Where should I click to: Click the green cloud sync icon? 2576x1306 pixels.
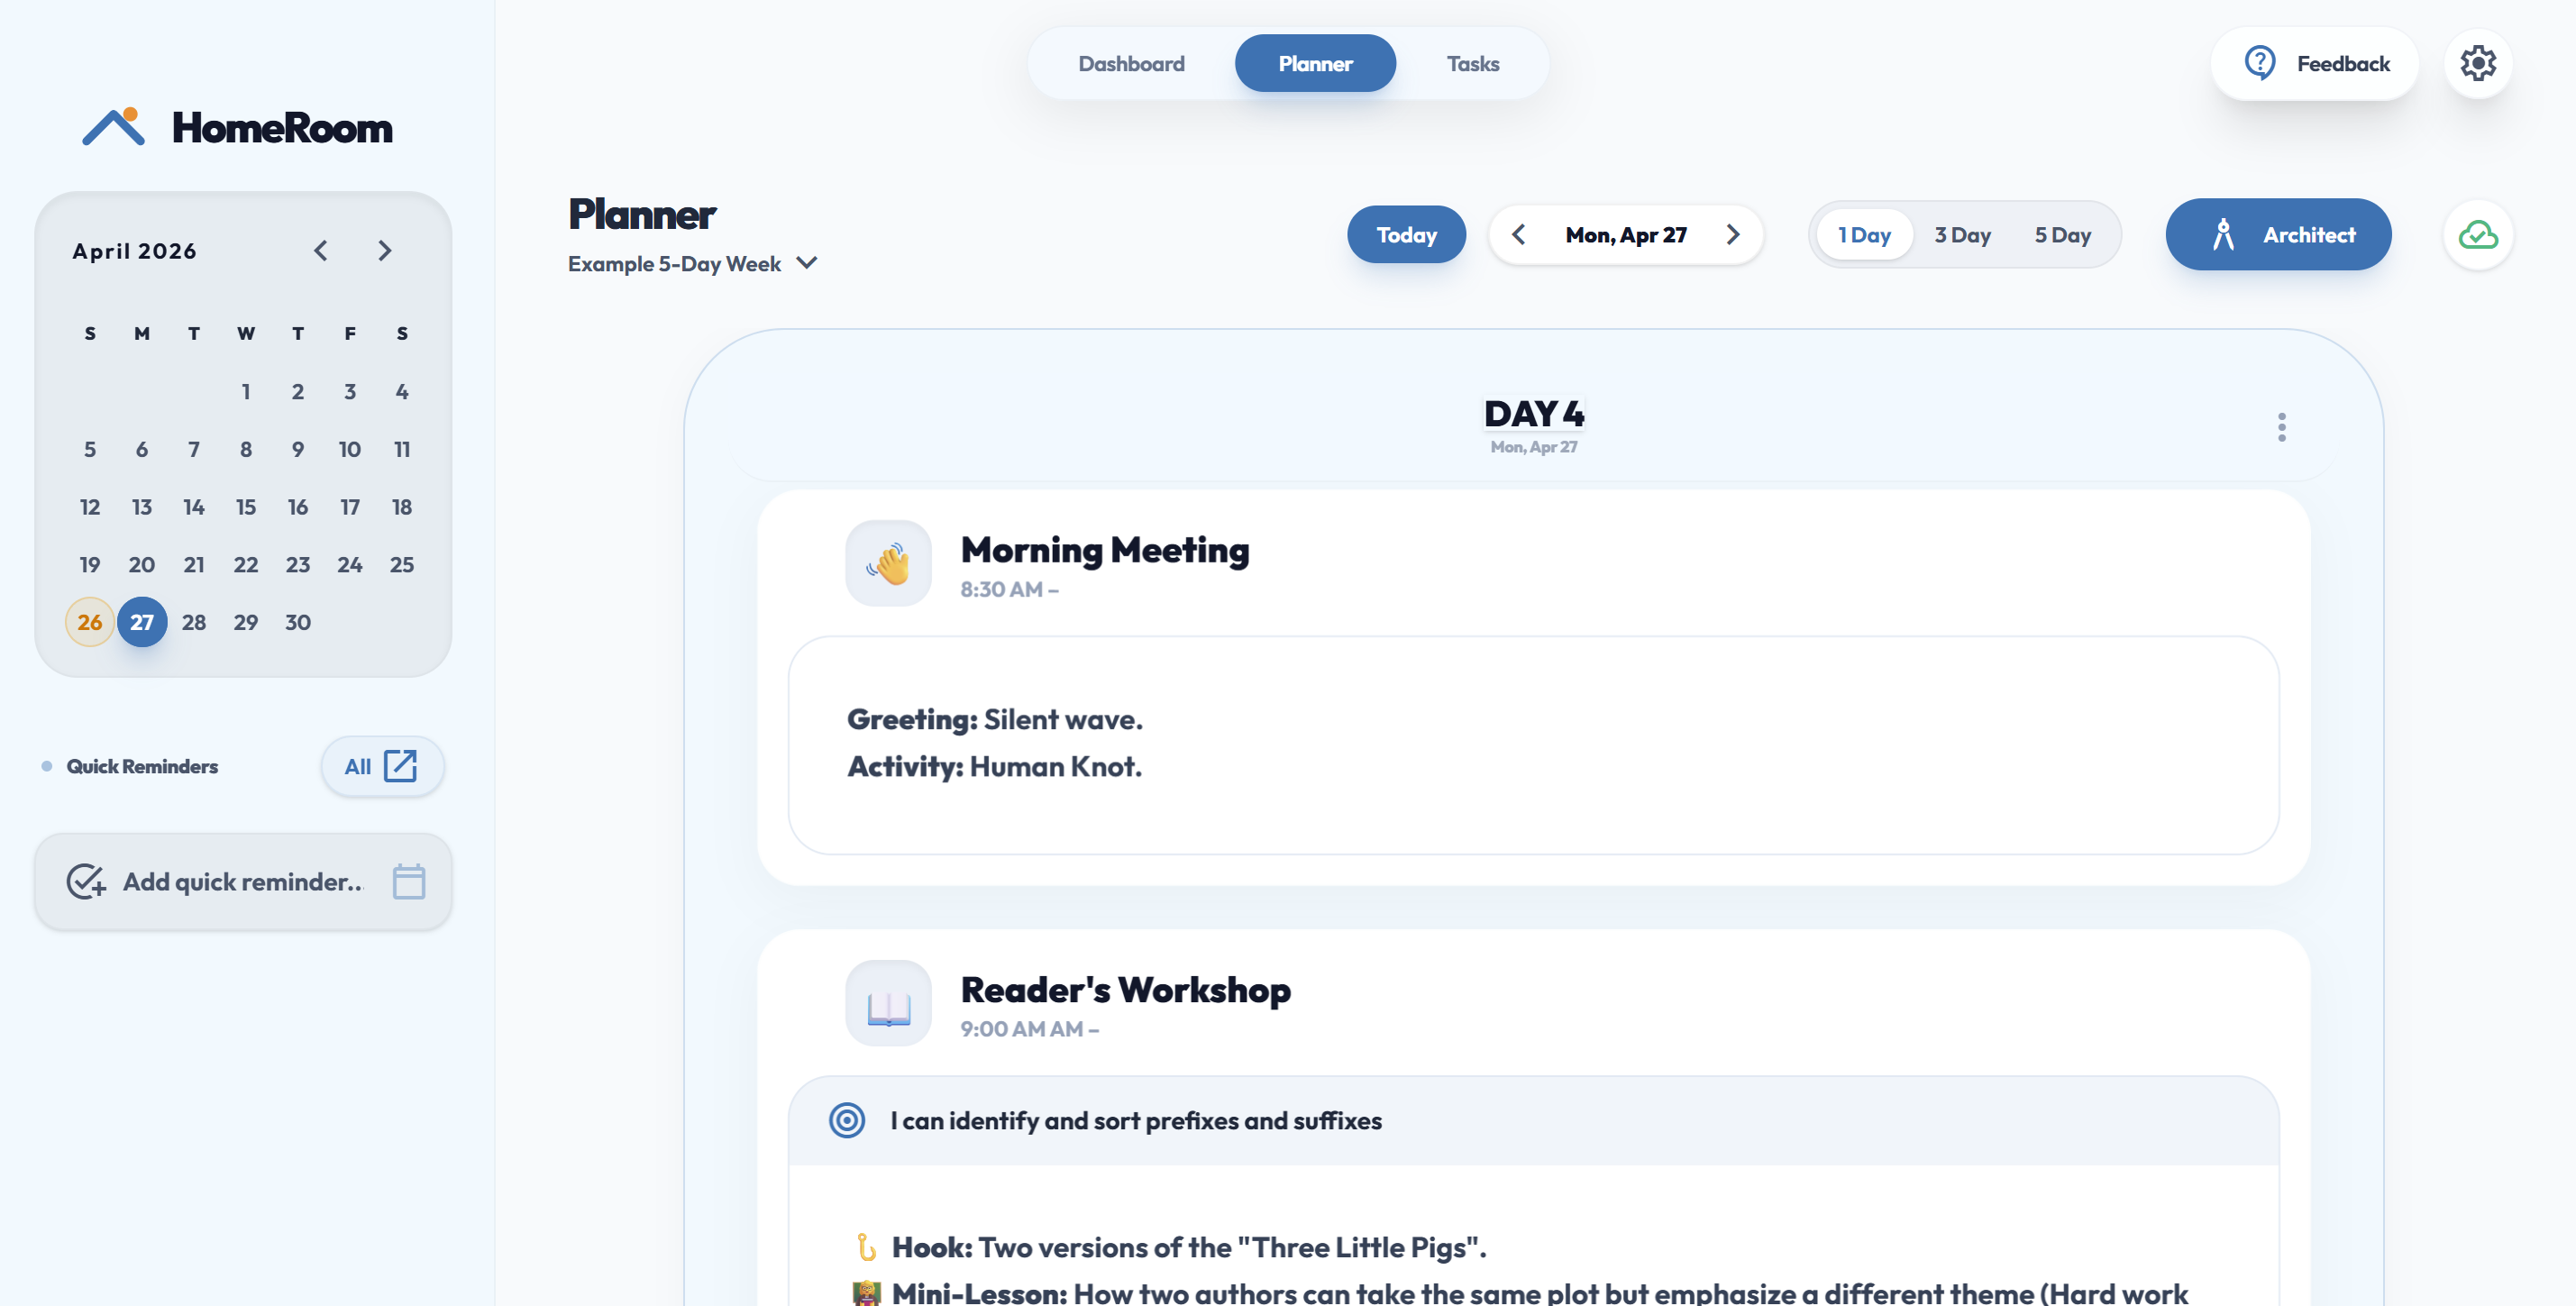[x=2478, y=235]
